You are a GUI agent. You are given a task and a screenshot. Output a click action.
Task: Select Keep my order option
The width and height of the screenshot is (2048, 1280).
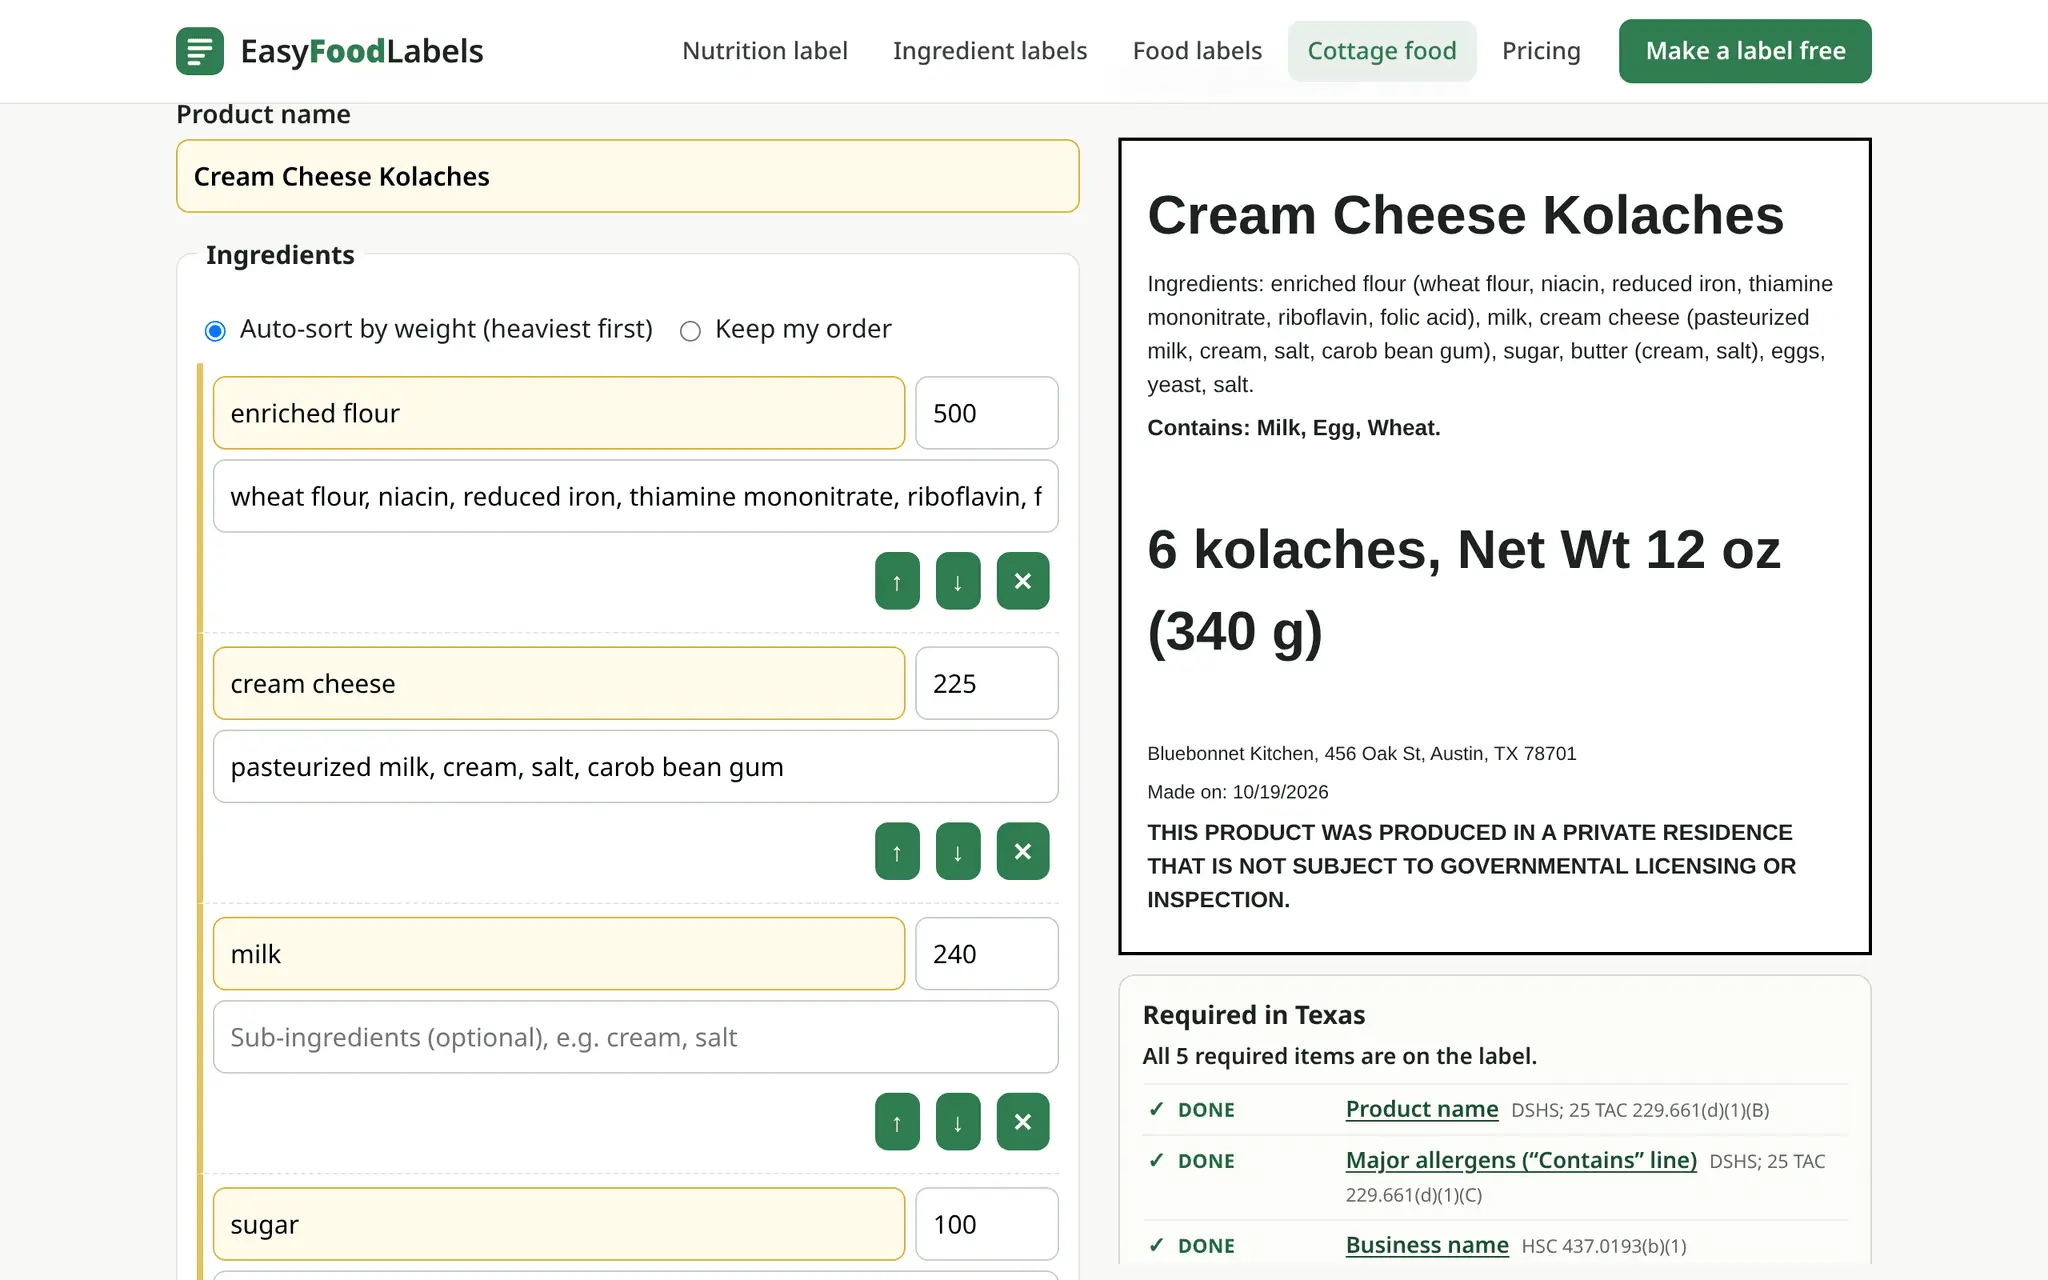tap(690, 331)
